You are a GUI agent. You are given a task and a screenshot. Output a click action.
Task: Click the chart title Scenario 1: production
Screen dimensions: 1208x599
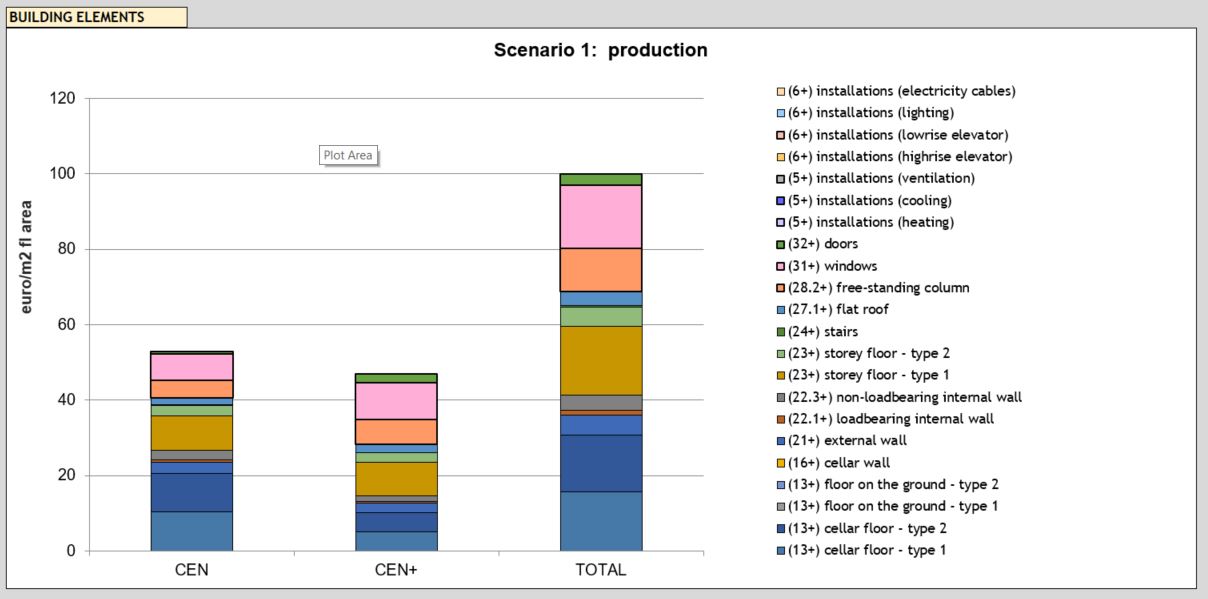(601, 49)
